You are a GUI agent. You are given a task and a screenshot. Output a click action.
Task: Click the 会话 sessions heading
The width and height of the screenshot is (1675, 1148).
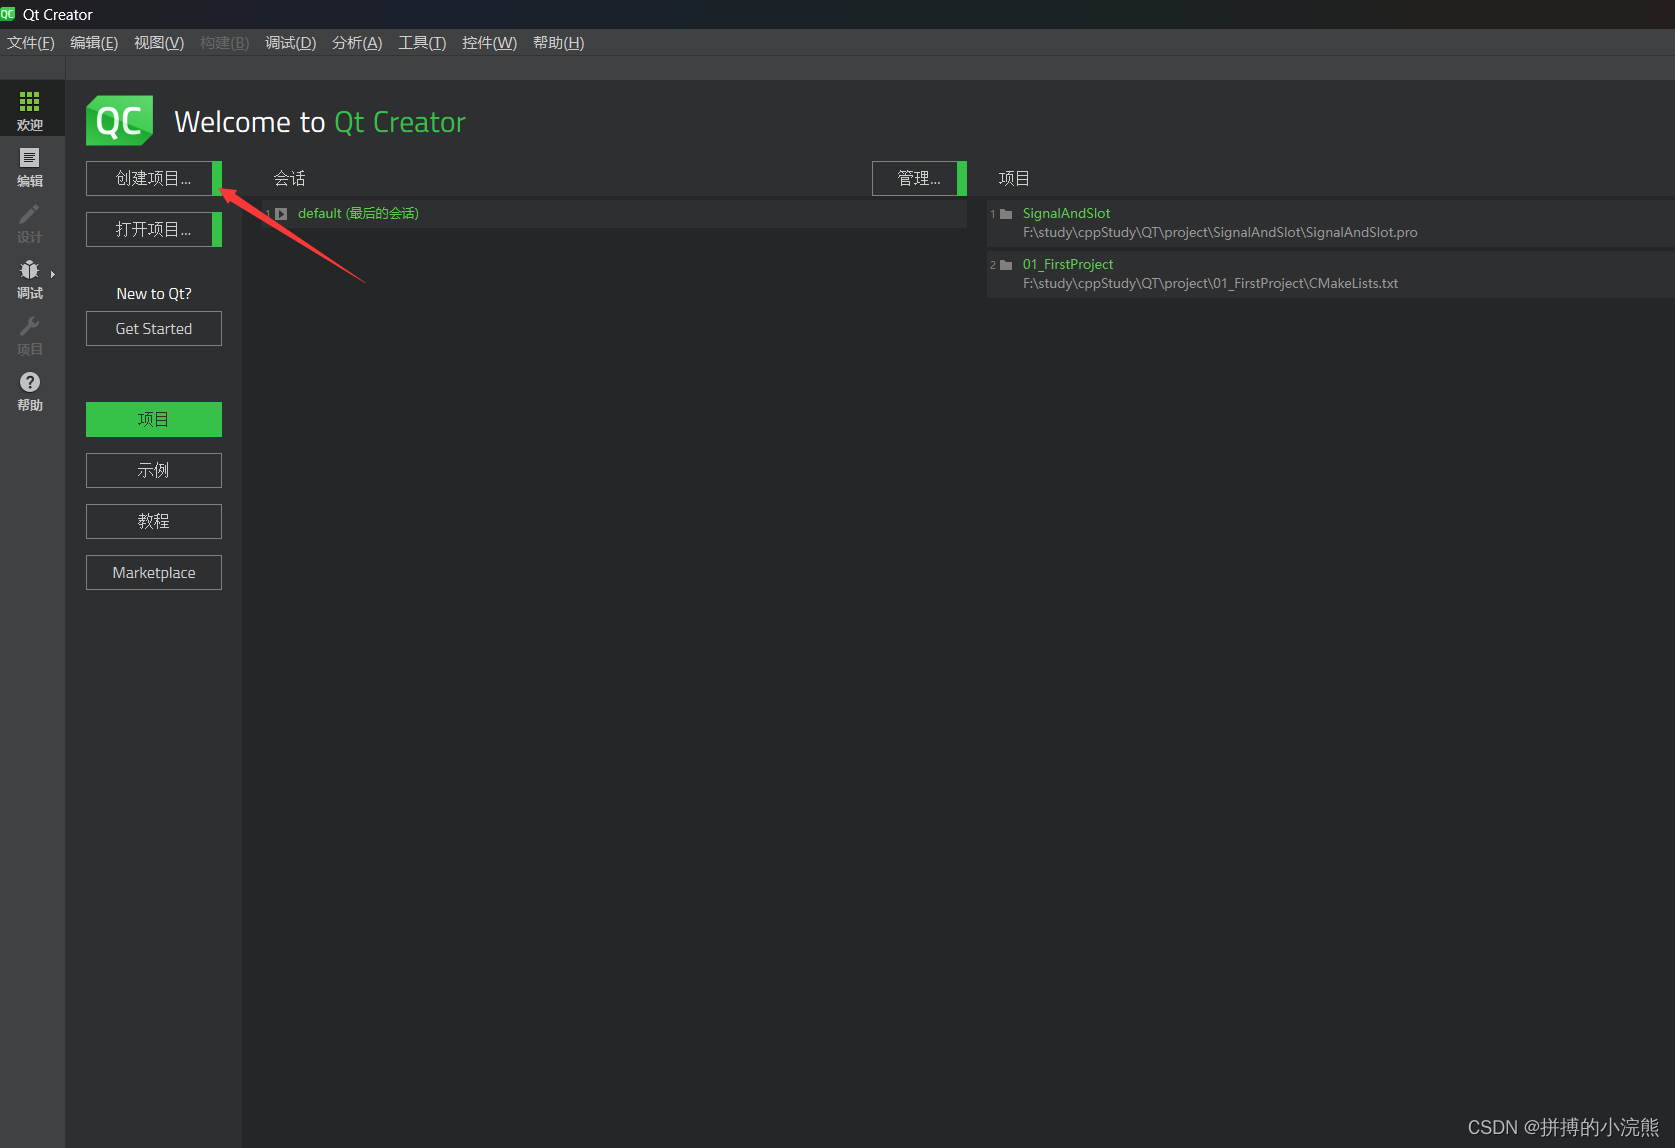(x=290, y=178)
